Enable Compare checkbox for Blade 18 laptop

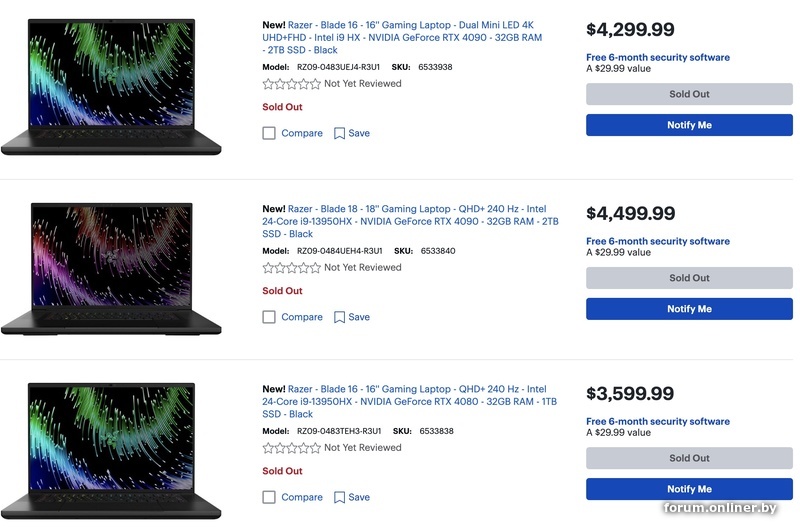click(x=269, y=317)
